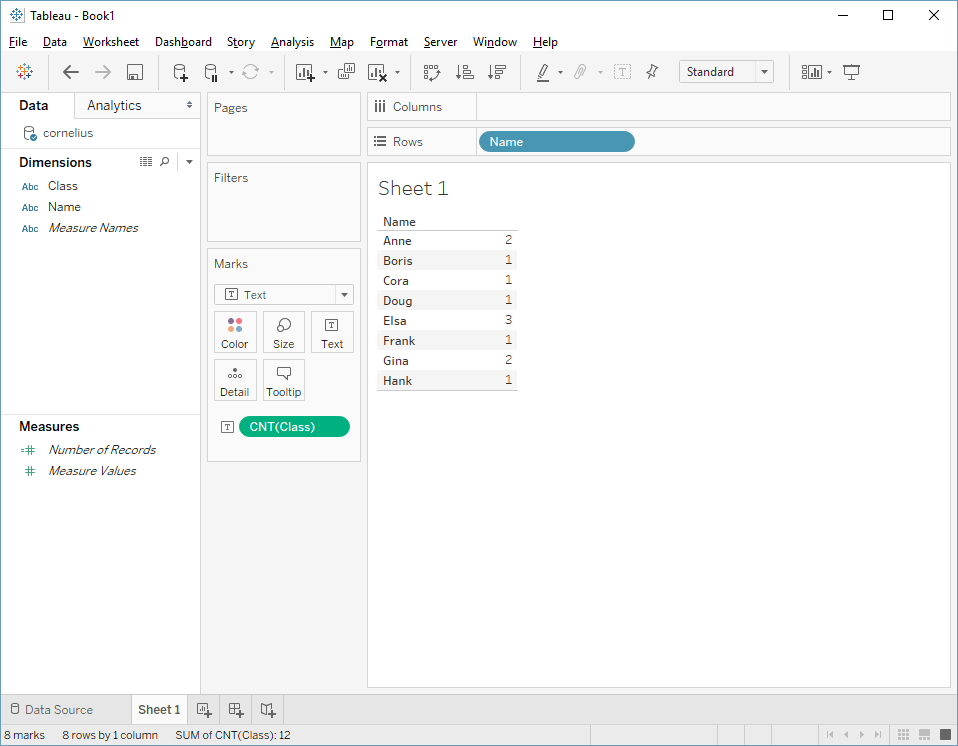Open the highlight dropdown arrow
The height and width of the screenshot is (746, 958).
[560, 72]
